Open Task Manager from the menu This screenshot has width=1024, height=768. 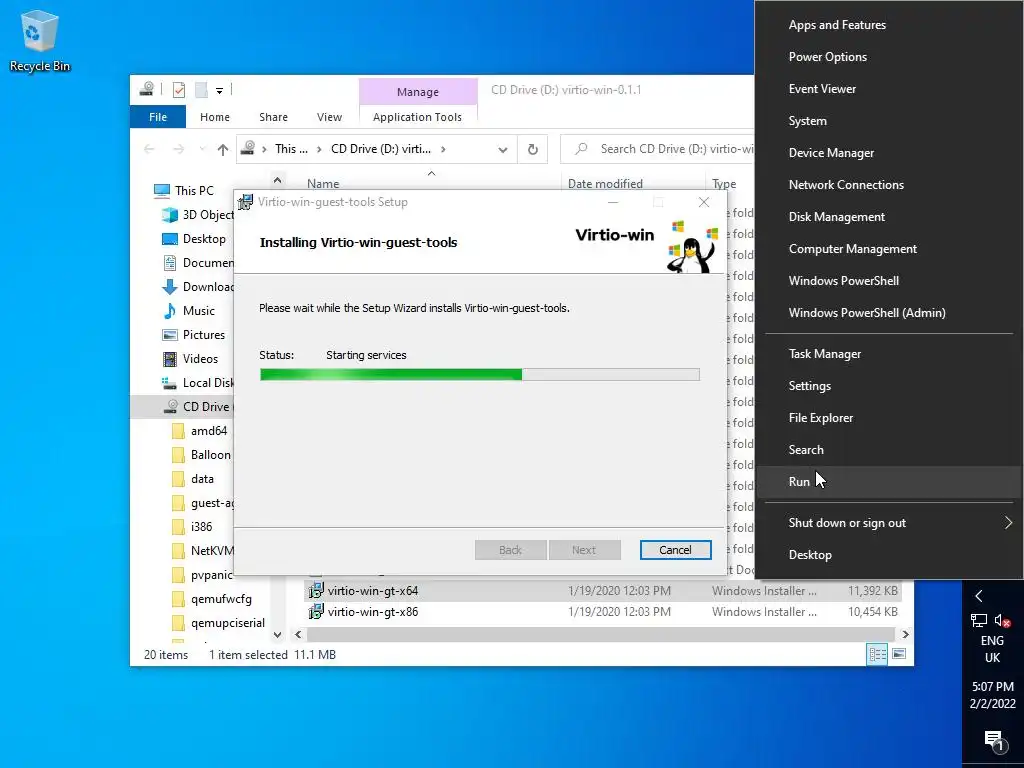click(x=889, y=354)
